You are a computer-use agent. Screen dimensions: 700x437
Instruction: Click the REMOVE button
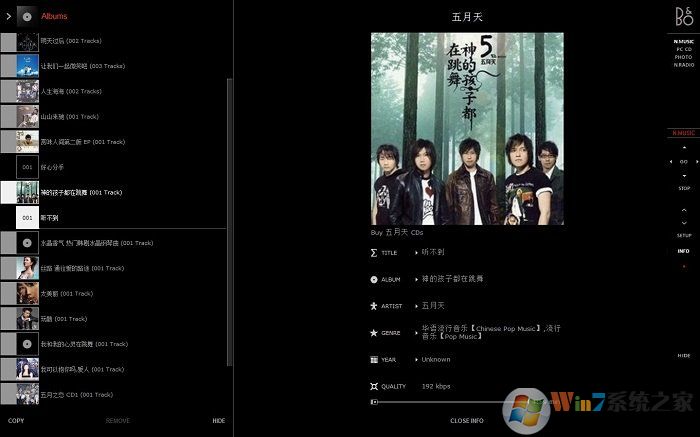tap(118, 420)
